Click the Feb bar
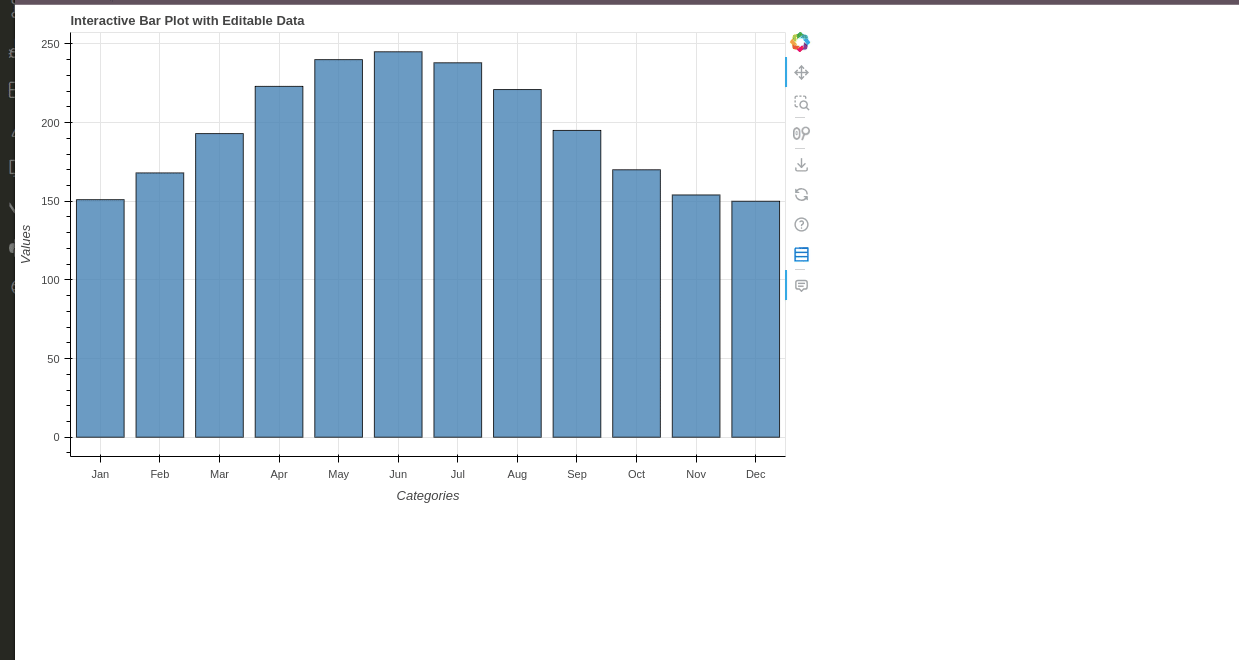Screen dimensions: 1239x660 click(160, 305)
